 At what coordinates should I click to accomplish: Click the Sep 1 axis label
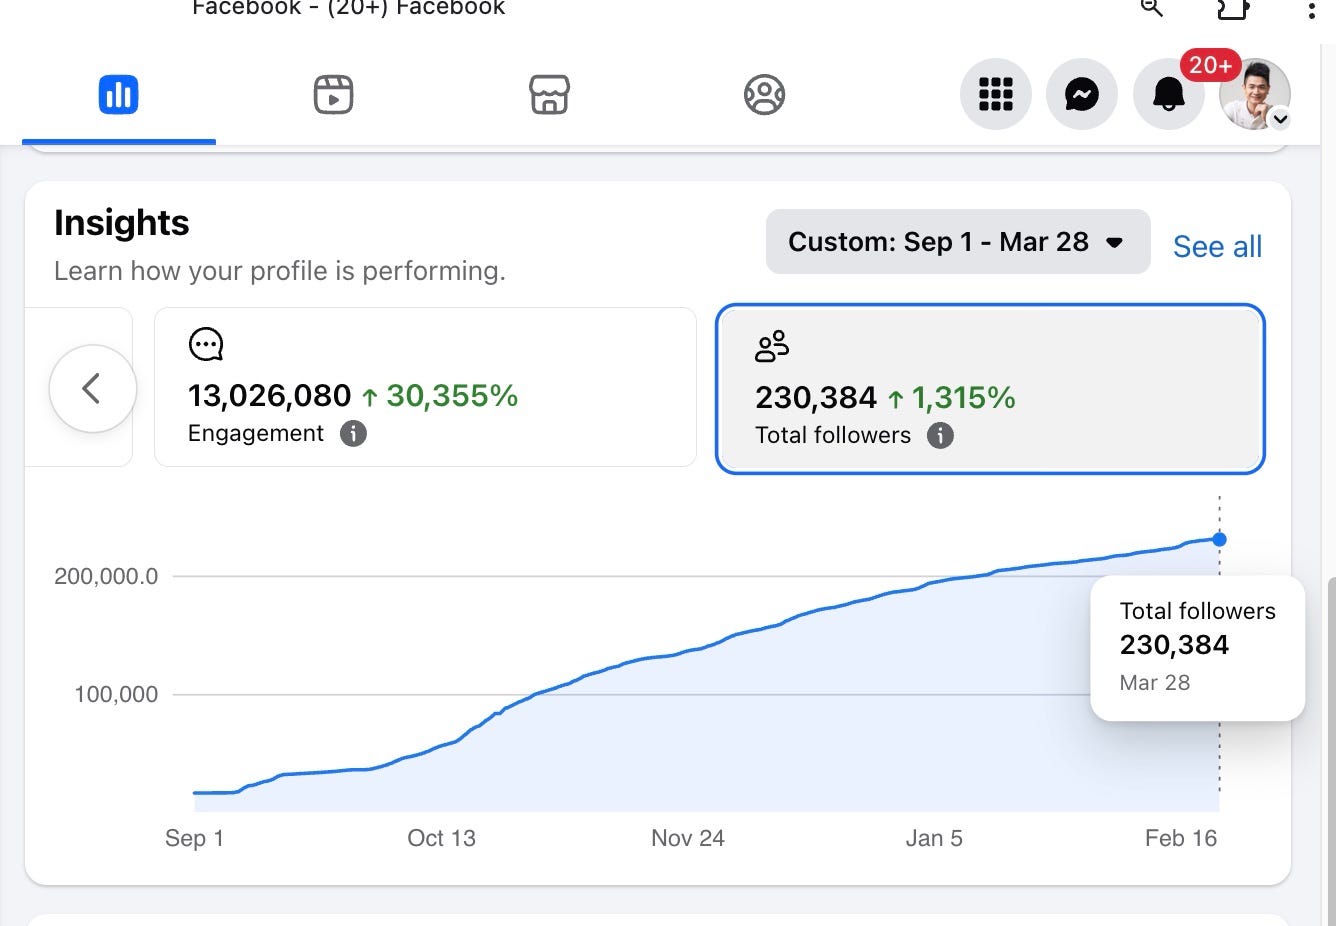click(194, 838)
